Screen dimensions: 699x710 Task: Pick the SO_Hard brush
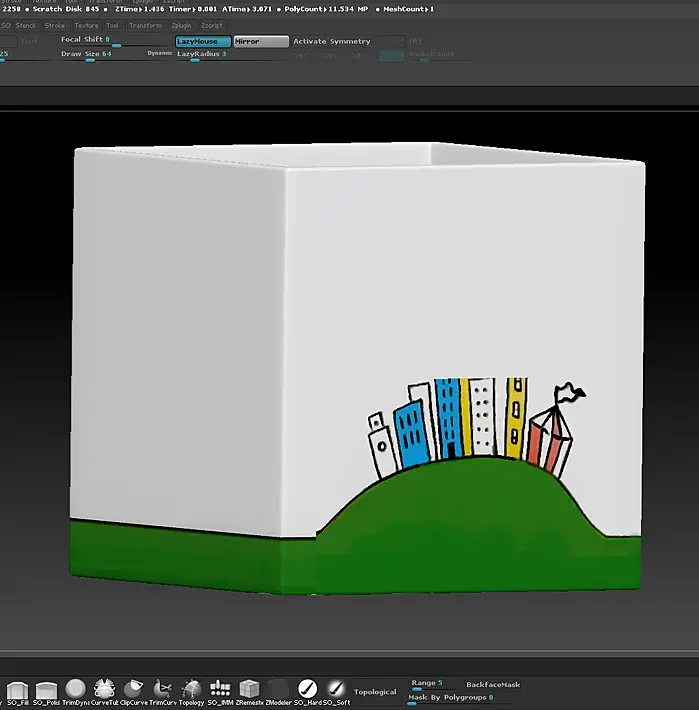pyautogui.click(x=308, y=689)
